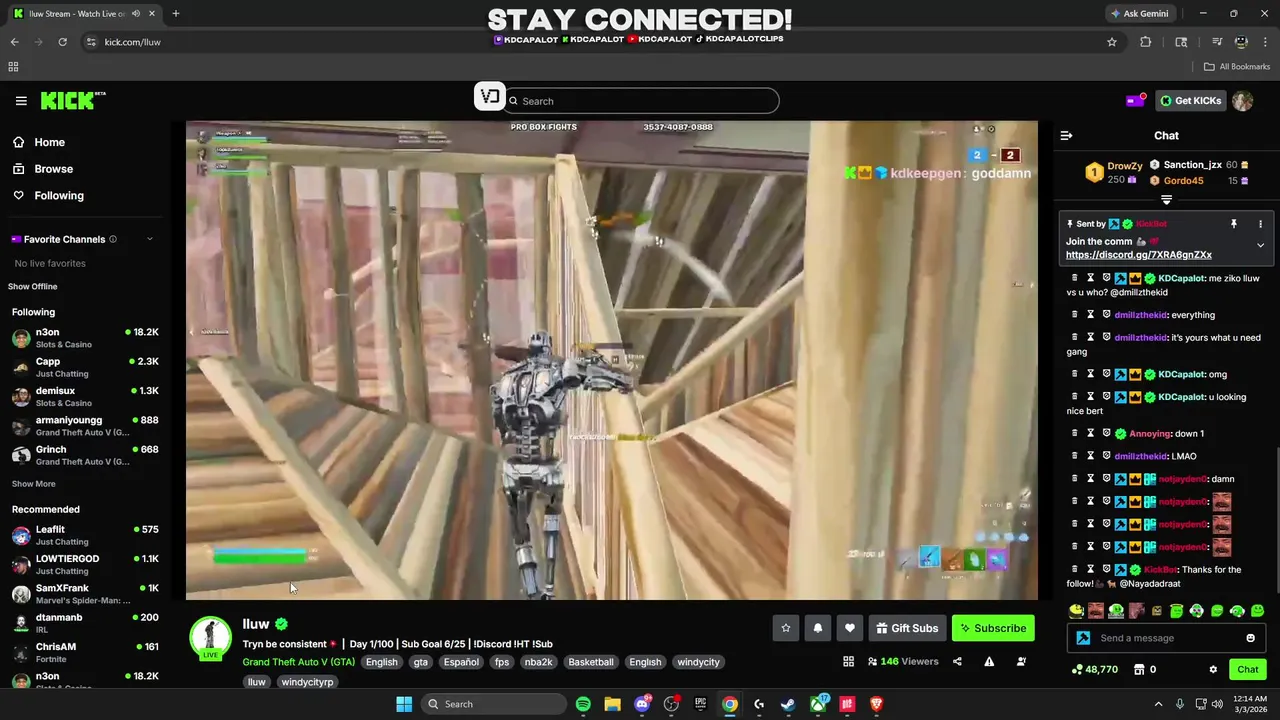Open the Kick hamburger menu
This screenshot has width=1280, height=720.
(21, 100)
